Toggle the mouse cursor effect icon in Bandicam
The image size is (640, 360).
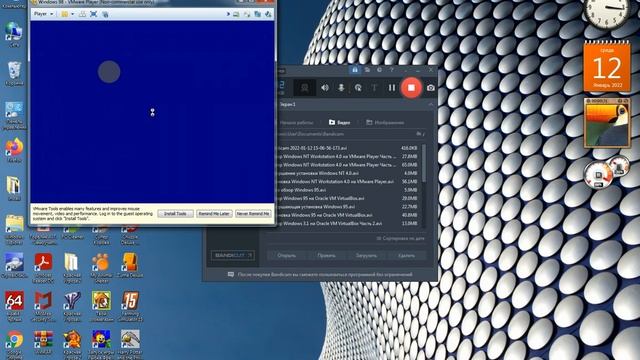(x=358, y=87)
